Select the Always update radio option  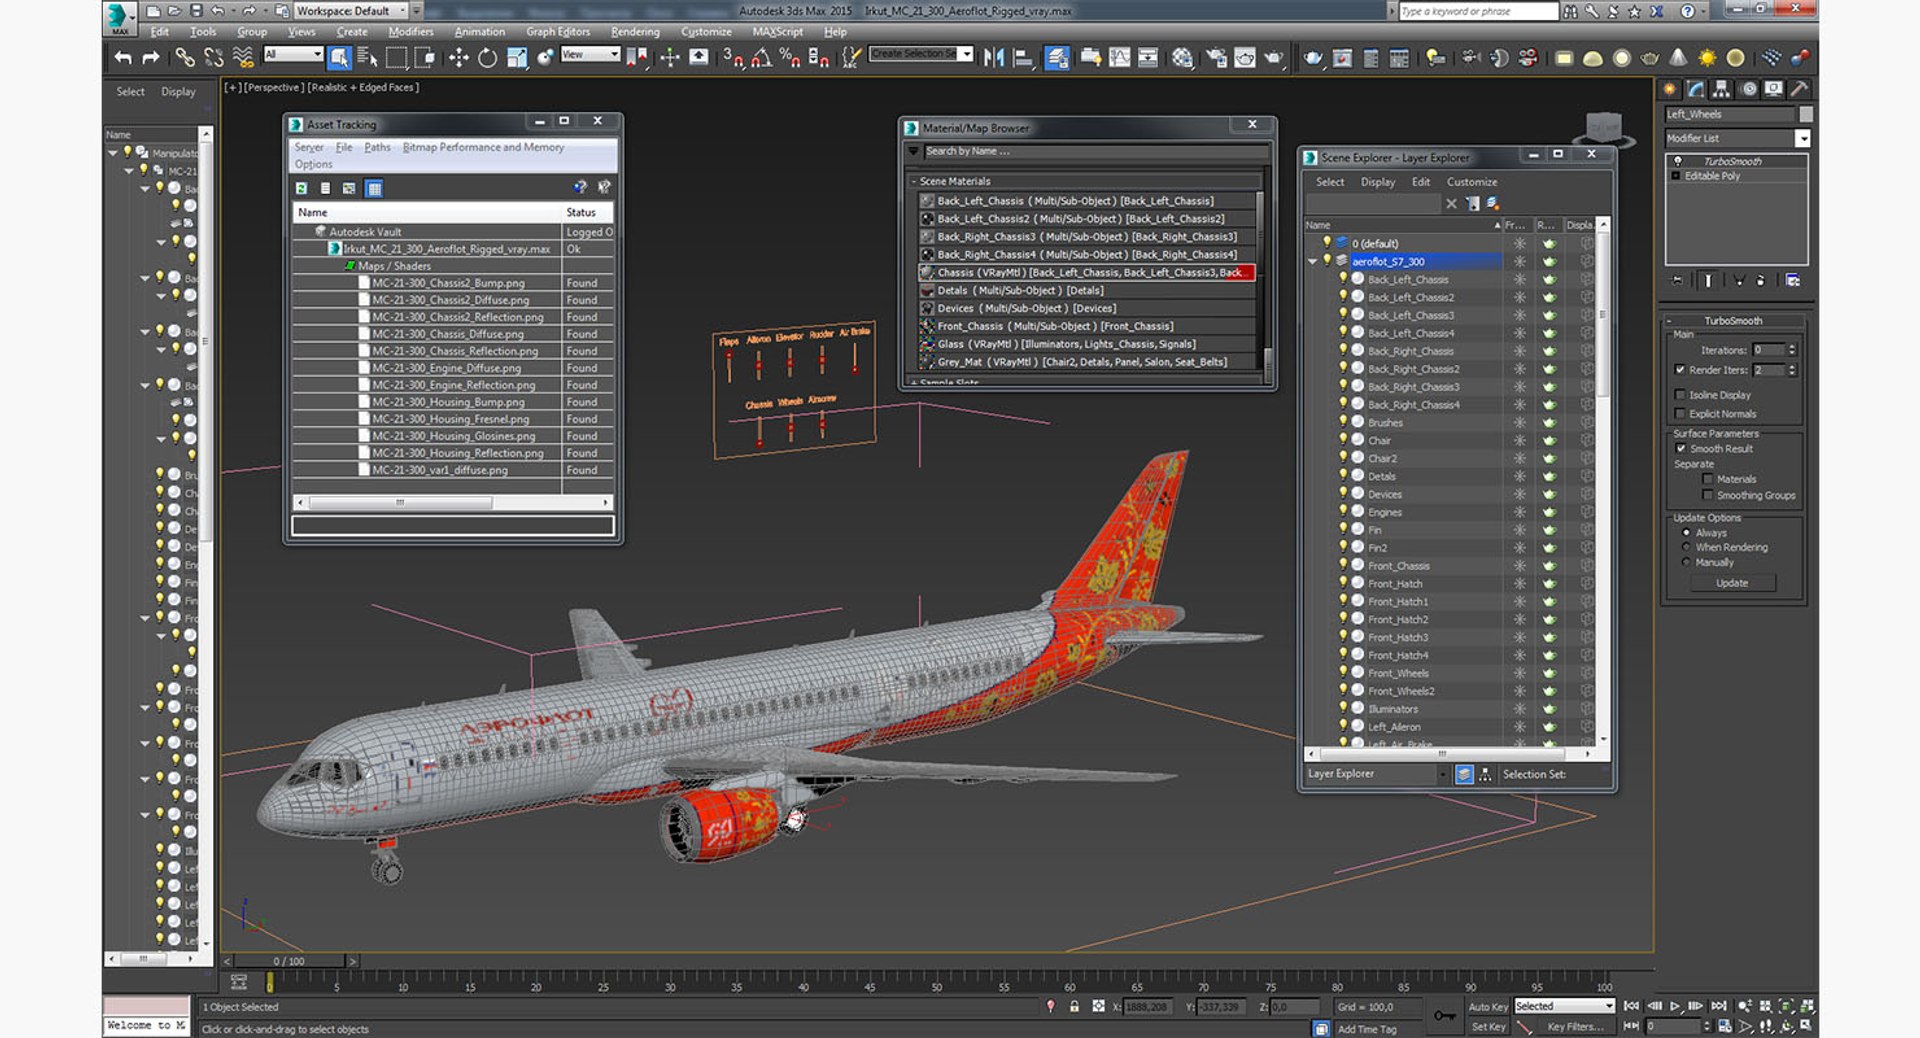pyautogui.click(x=1686, y=533)
